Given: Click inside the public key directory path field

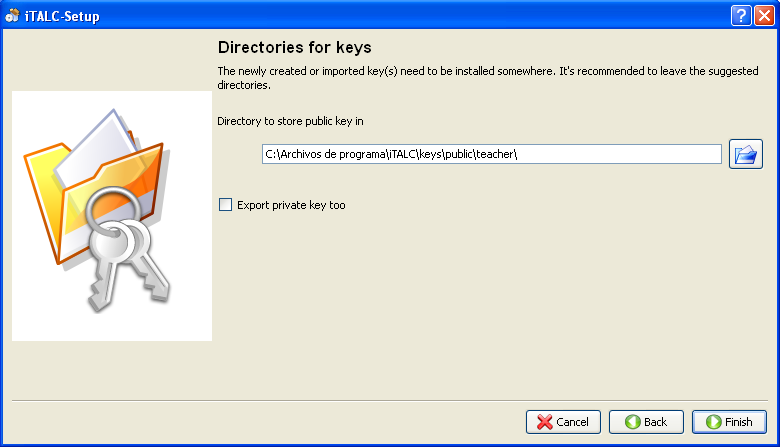Looking at the screenshot, I should point(490,154).
